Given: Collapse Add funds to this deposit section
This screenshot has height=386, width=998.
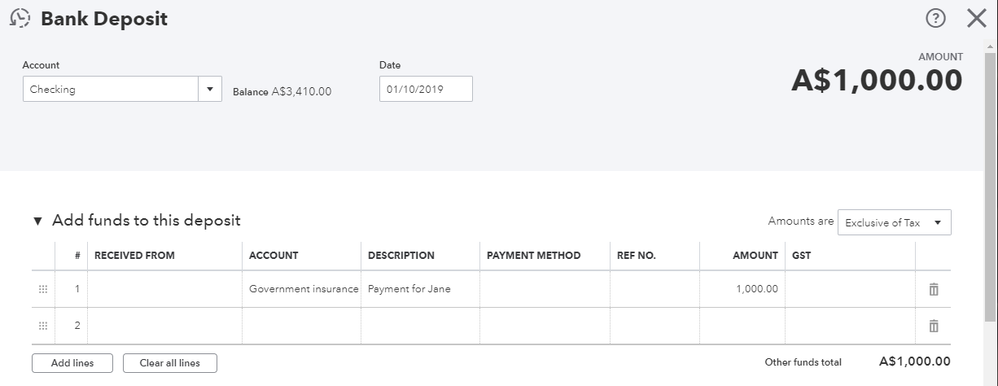Looking at the screenshot, I should [x=38, y=221].
